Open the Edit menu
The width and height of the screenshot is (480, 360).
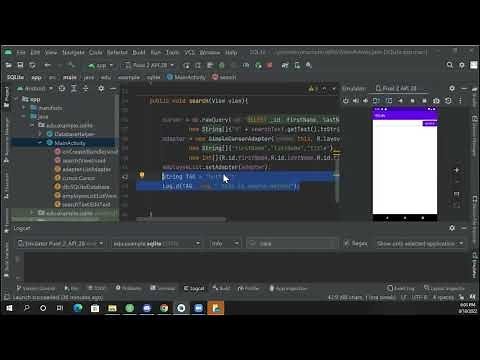click(35, 53)
